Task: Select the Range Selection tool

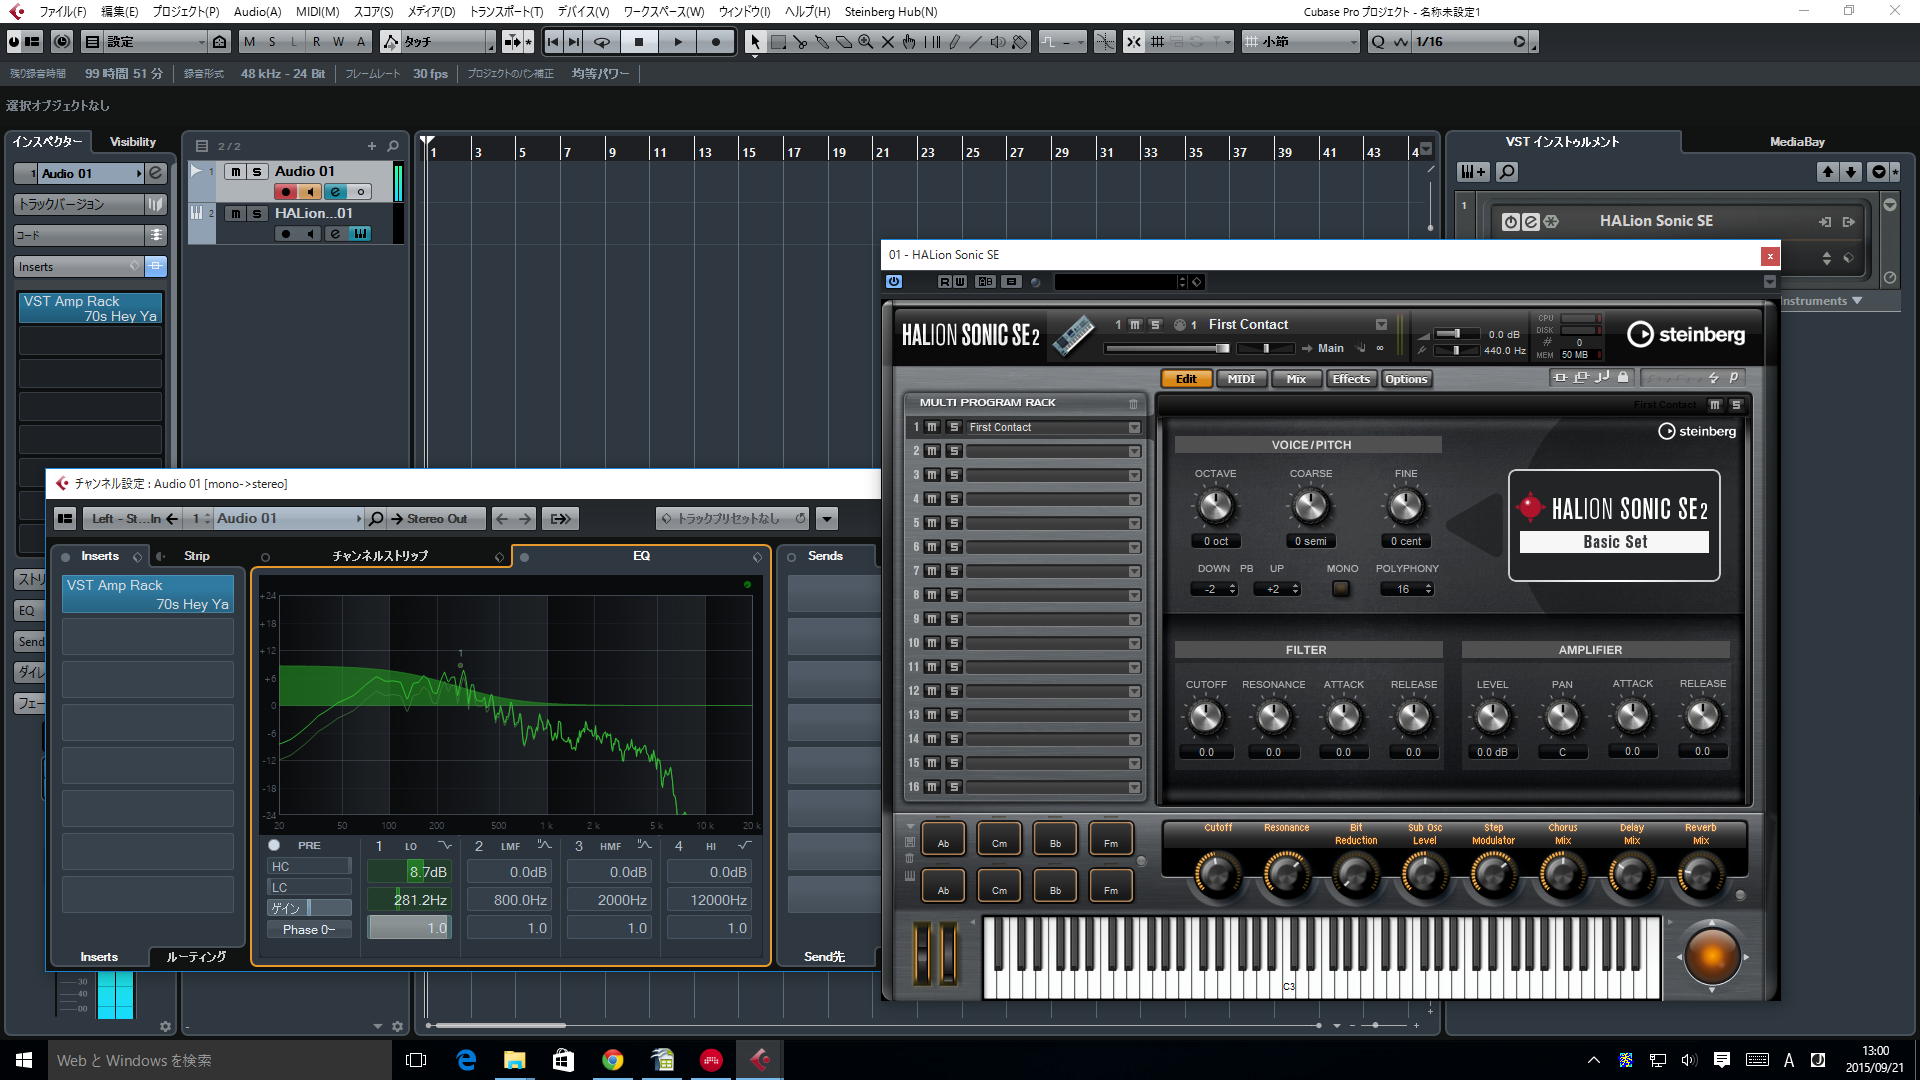Action: pyautogui.click(x=778, y=42)
